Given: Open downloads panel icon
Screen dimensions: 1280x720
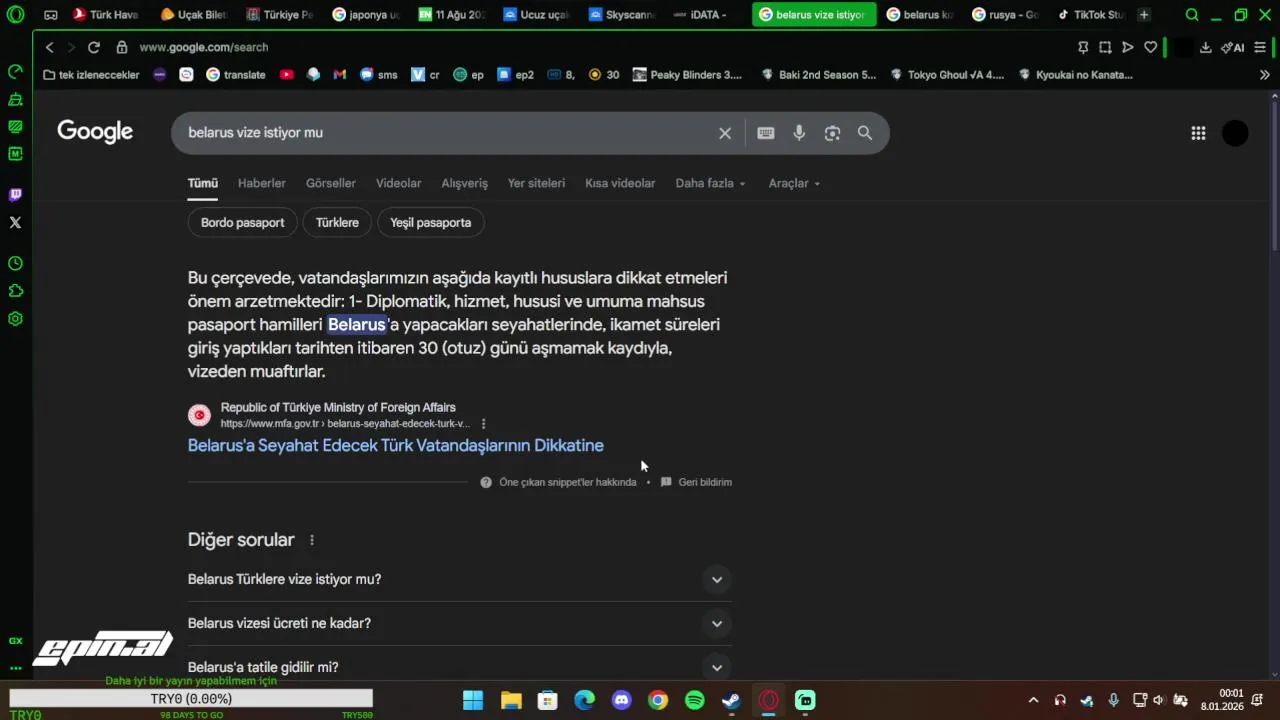Looking at the screenshot, I should click(1205, 47).
